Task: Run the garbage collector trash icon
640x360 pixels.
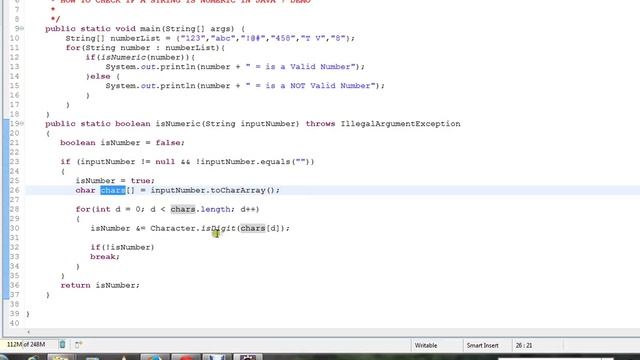Action: pyautogui.click(x=62, y=345)
